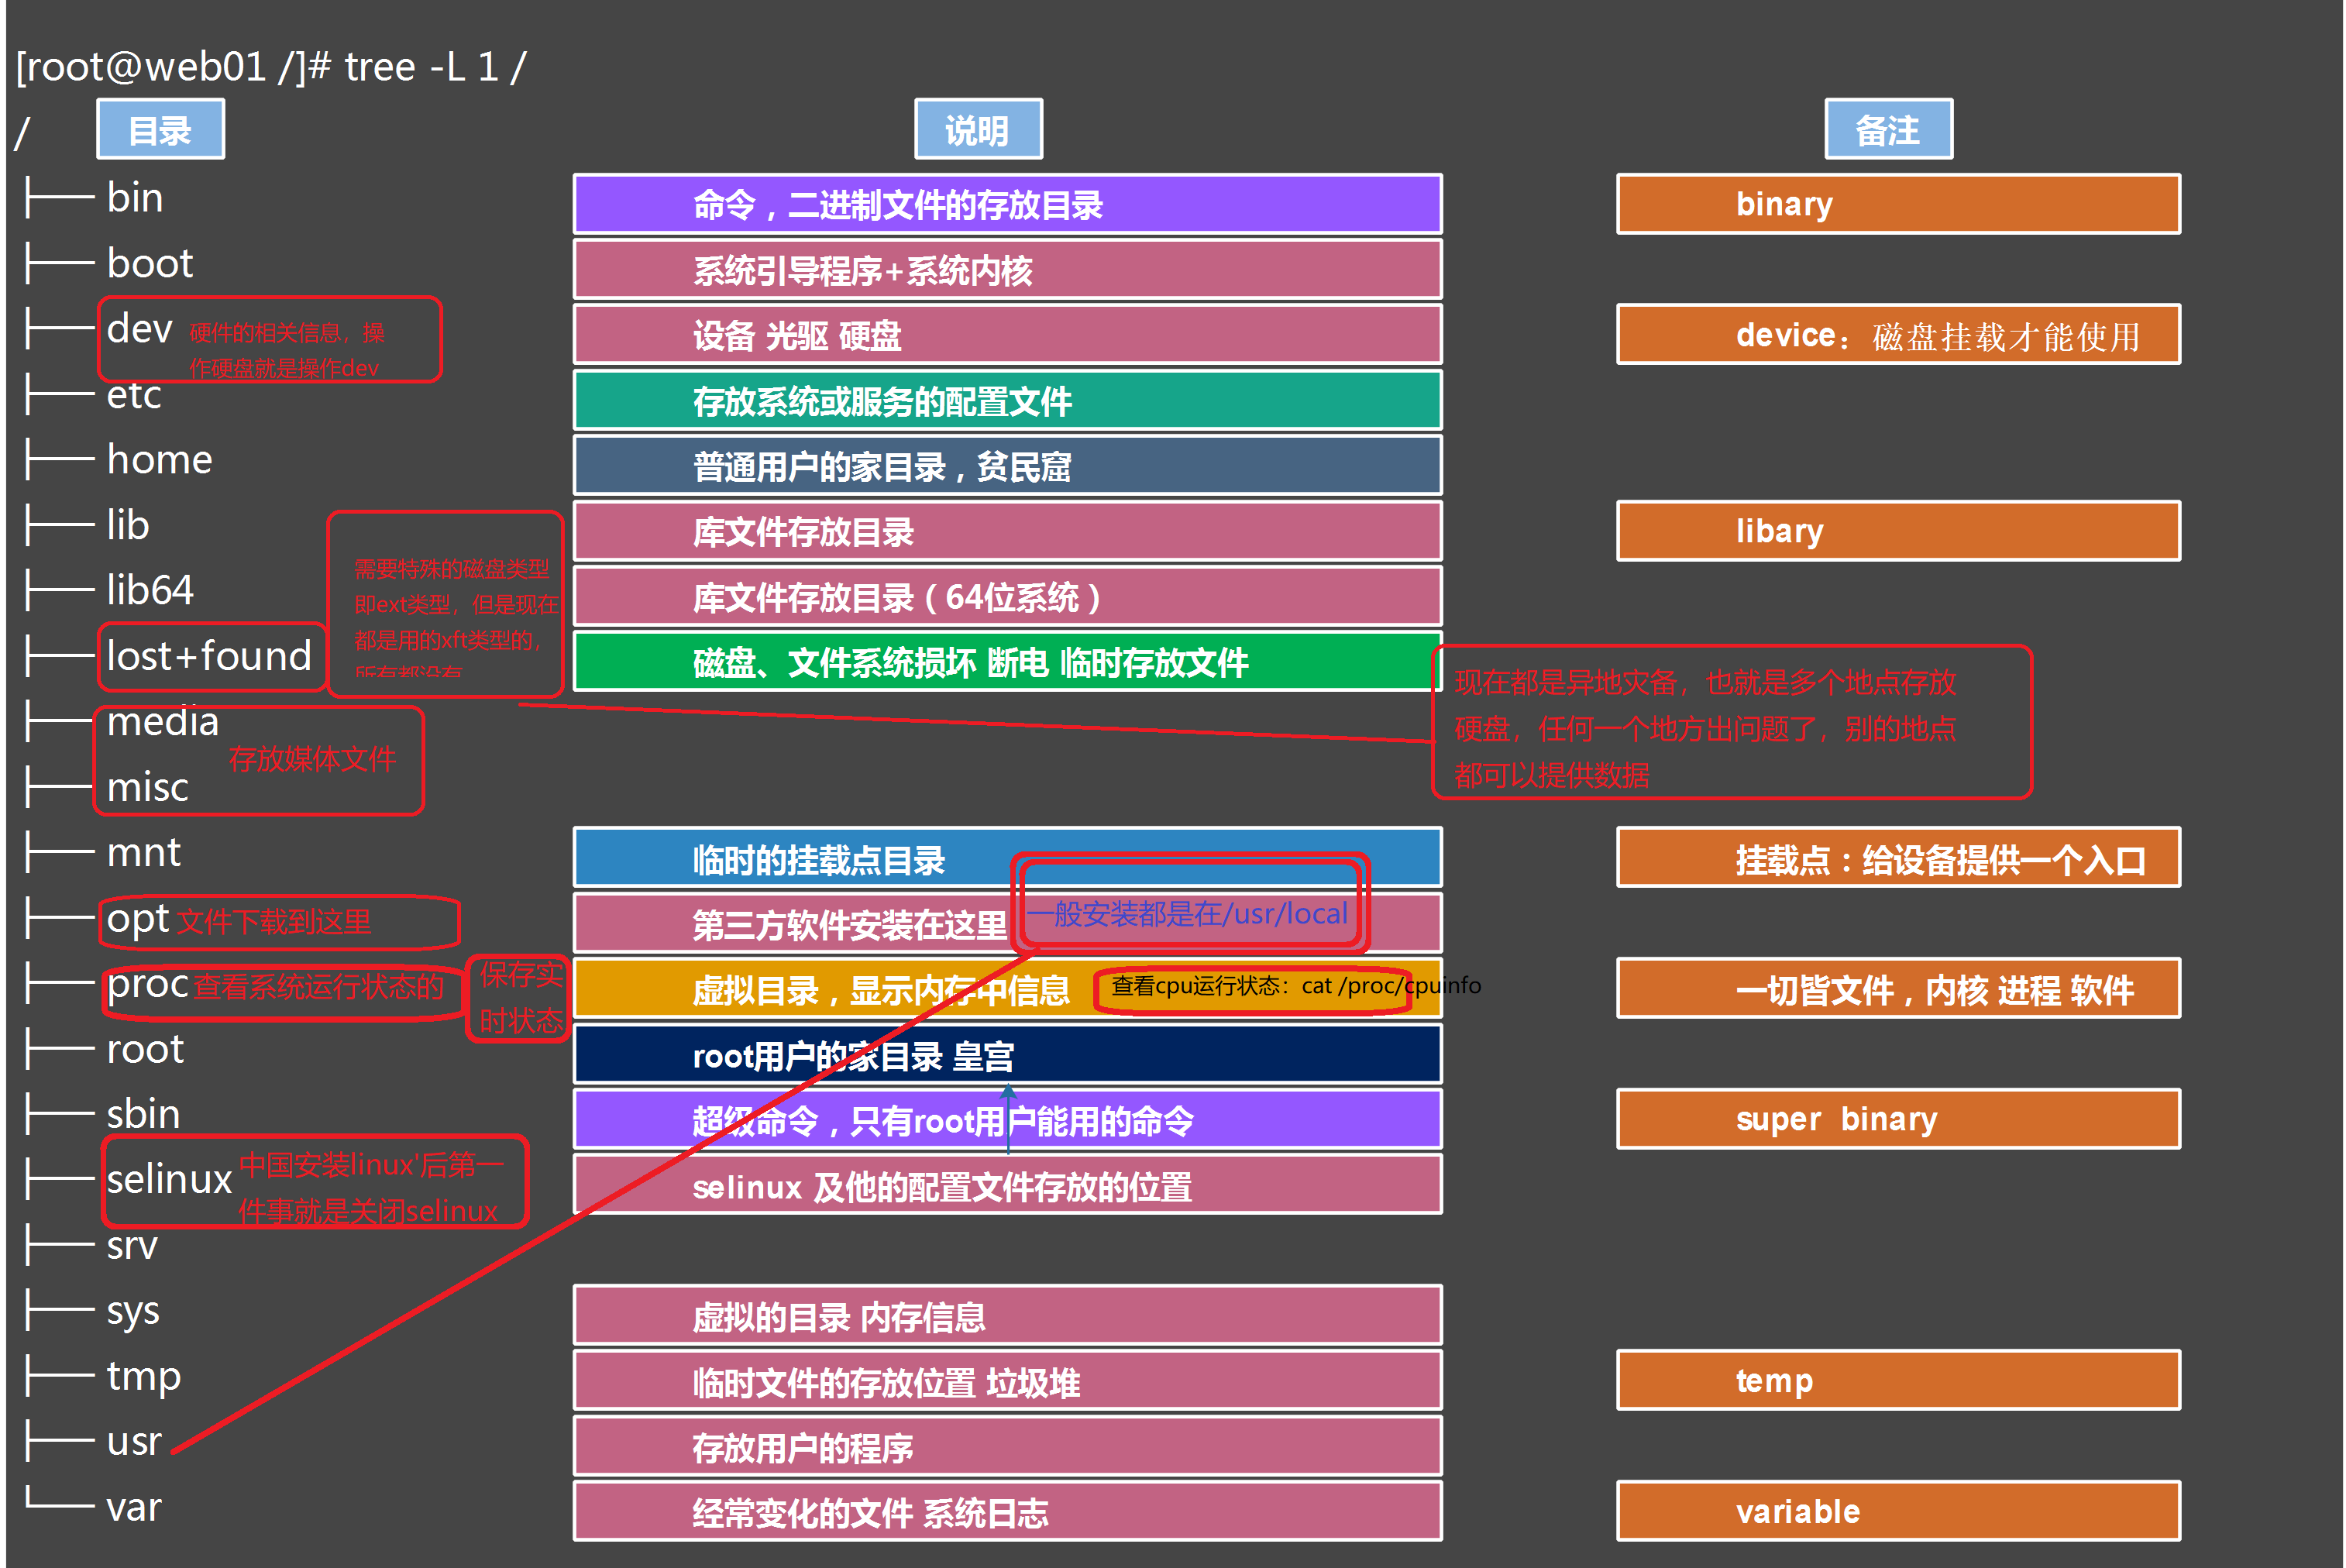Click the 'selinux' directory entry
This screenshot has height=1568, width=2346.
click(169, 1179)
